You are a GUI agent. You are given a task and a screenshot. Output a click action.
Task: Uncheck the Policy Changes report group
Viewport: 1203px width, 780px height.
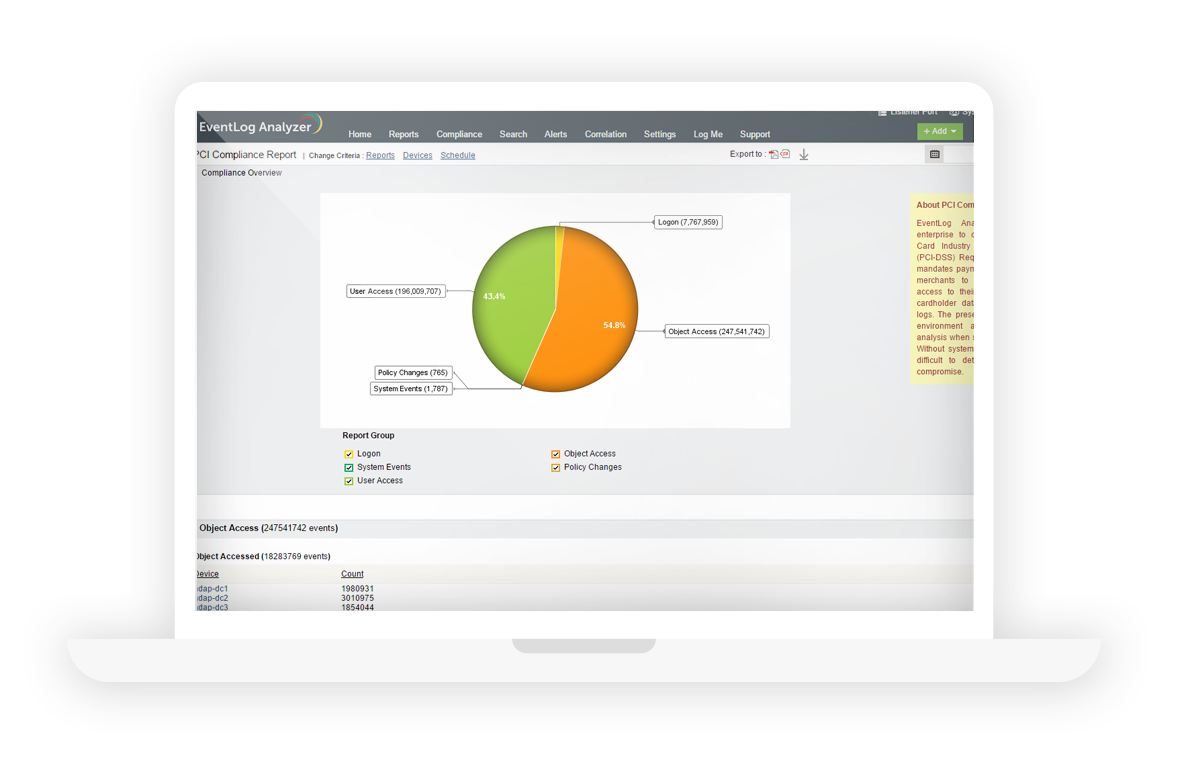[556, 468]
